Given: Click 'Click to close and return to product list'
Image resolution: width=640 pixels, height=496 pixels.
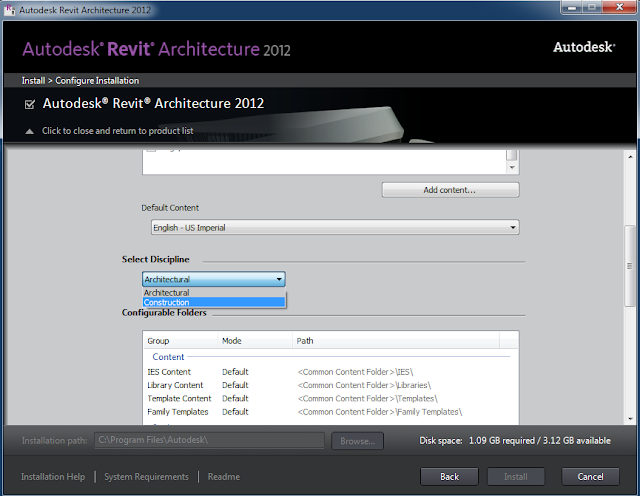Looking at the screenshot, I should tap(118, 131).
